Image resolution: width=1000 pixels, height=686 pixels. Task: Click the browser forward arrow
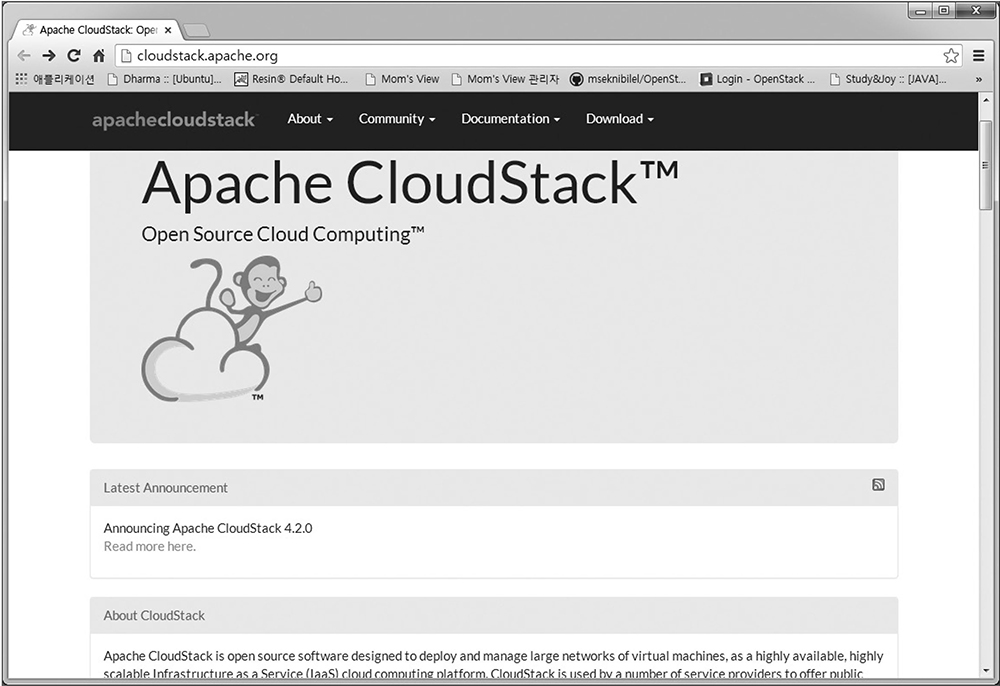click(x=48, y=56)
